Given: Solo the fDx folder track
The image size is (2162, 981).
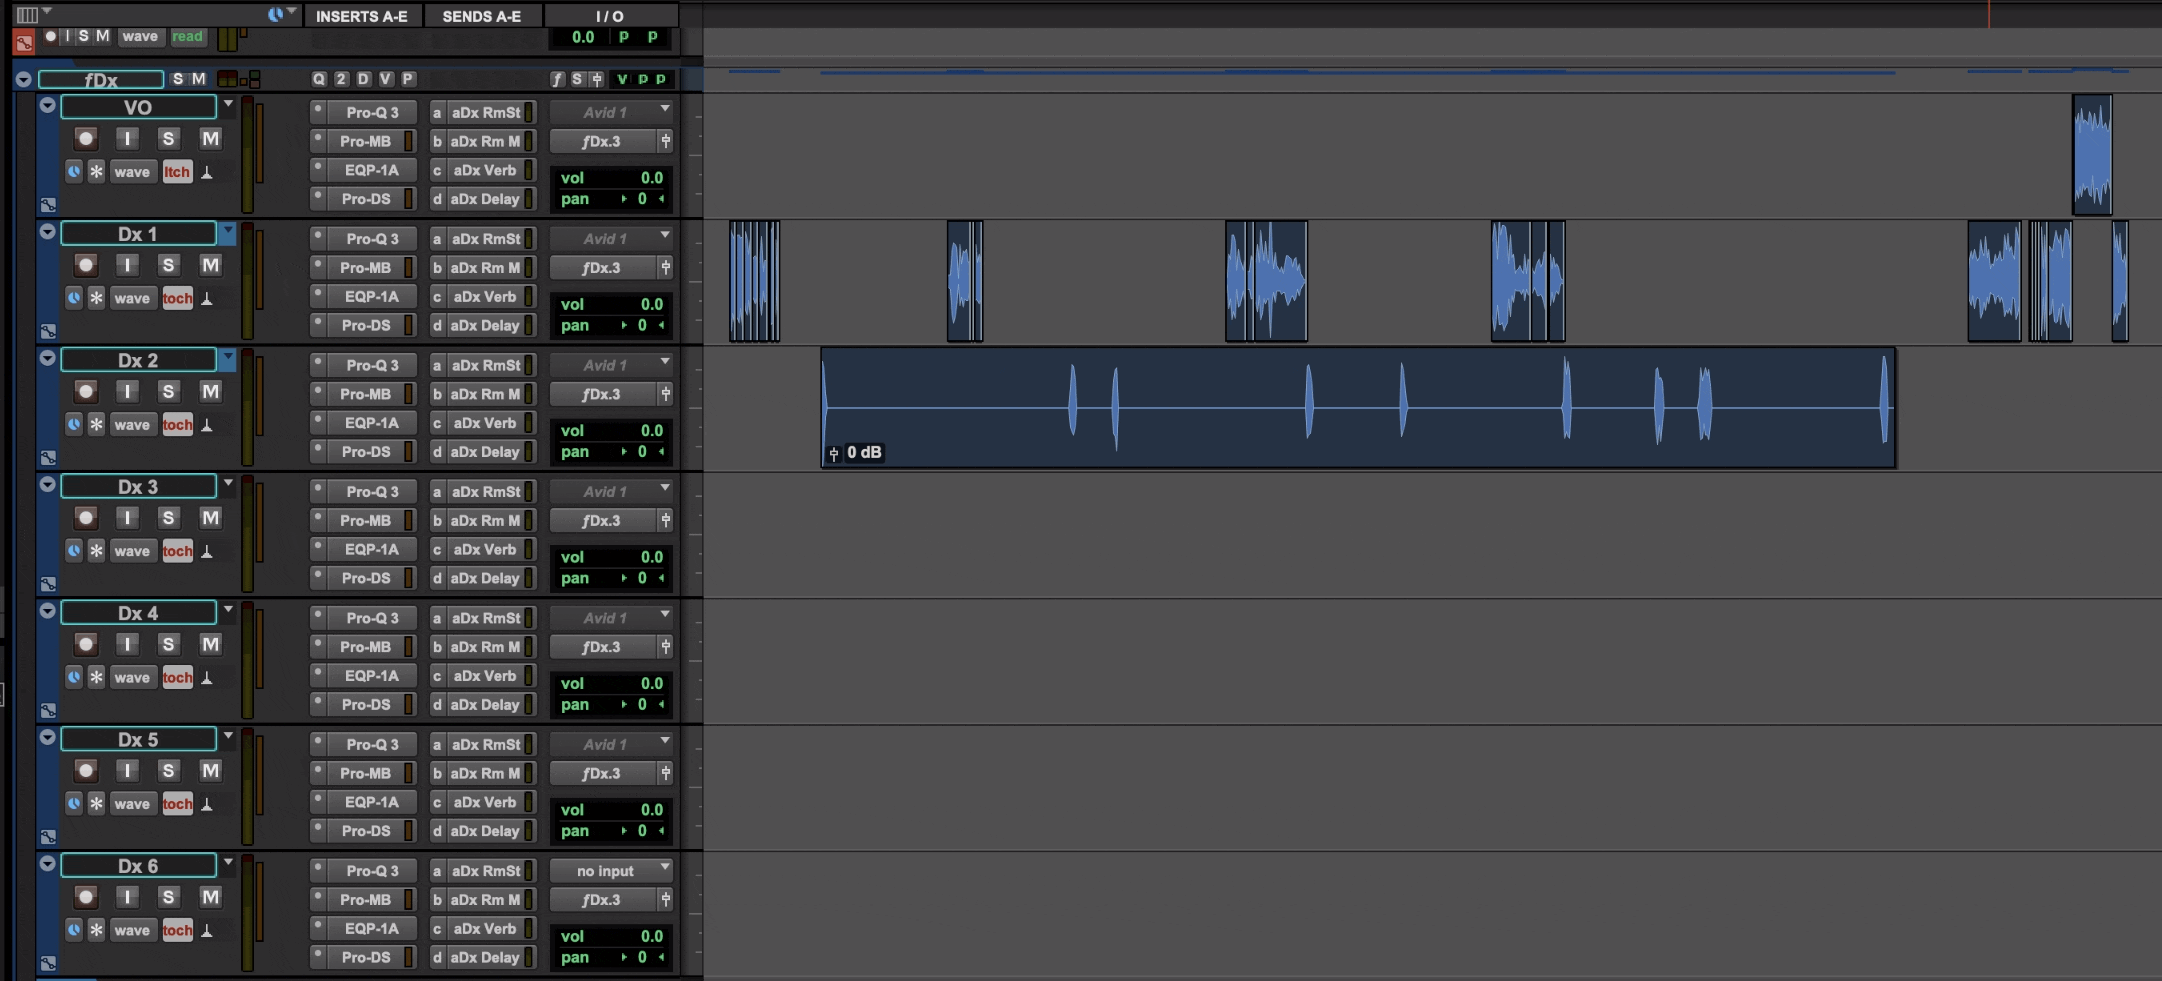Looking at the screenshot, I should click(178, 79).
